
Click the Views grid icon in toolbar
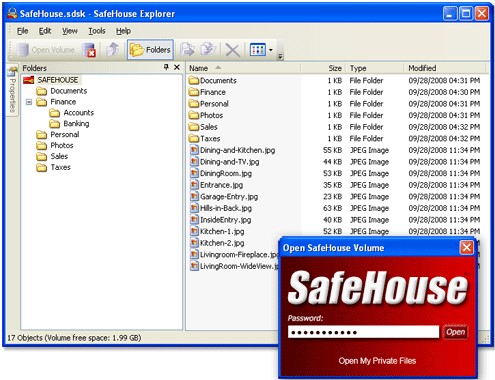coord(258,50)
